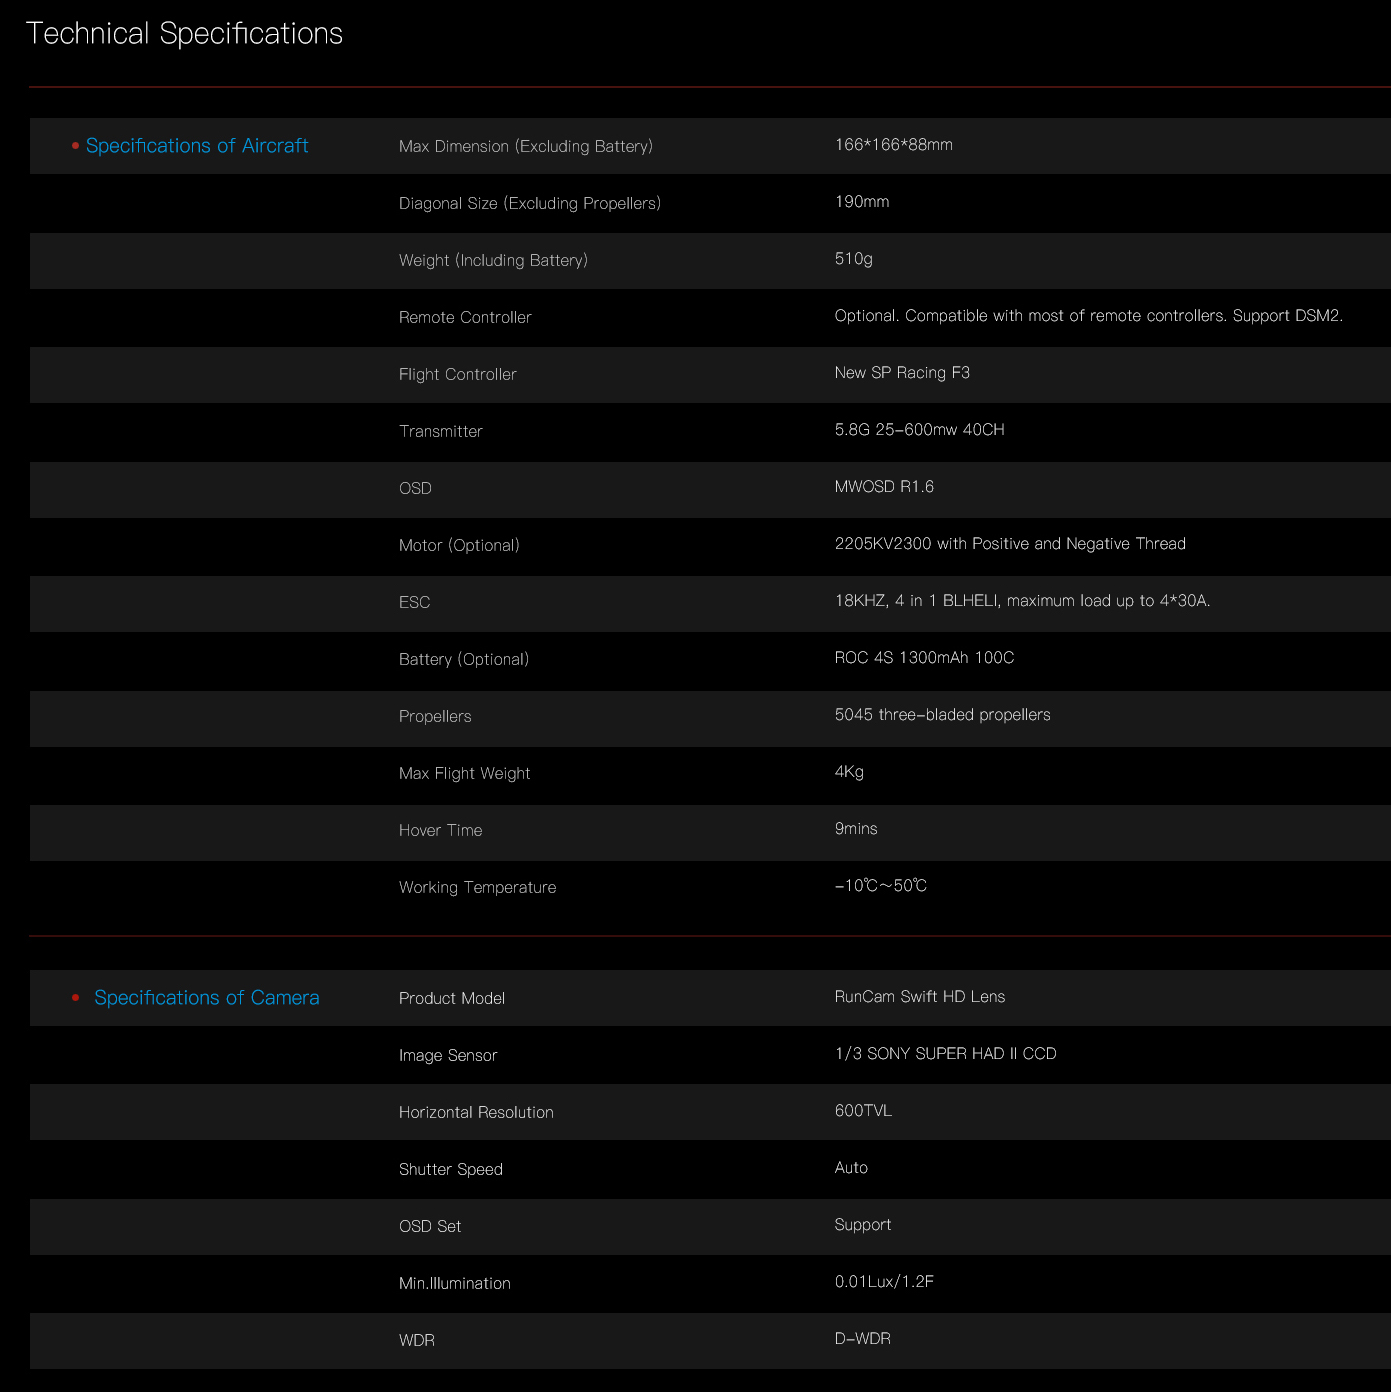Image resolution: width=1391 pixels, height=1392 pixels.
Task: Select the Diagonal Size 190mm value
Action: tap(861, 202)
